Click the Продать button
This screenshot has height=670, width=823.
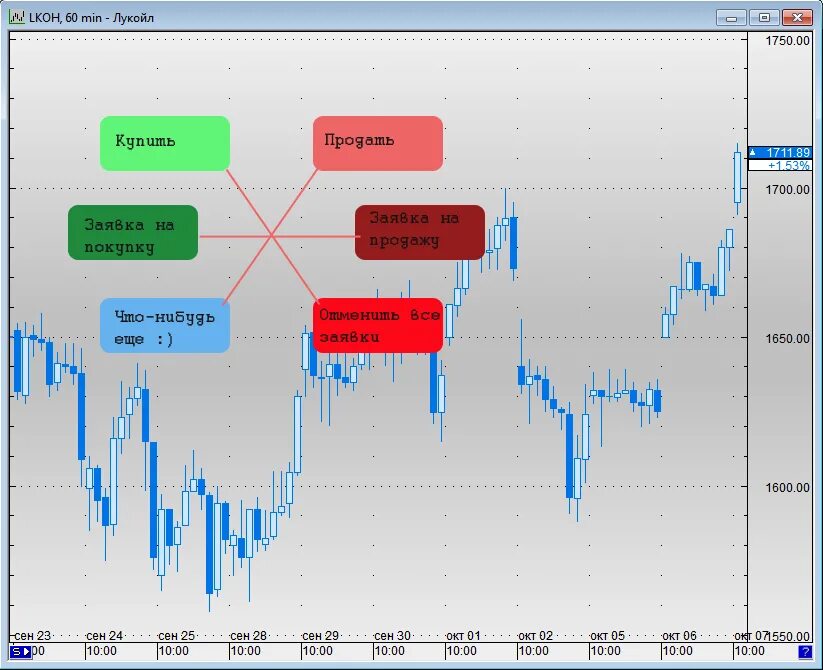[377, 142]
